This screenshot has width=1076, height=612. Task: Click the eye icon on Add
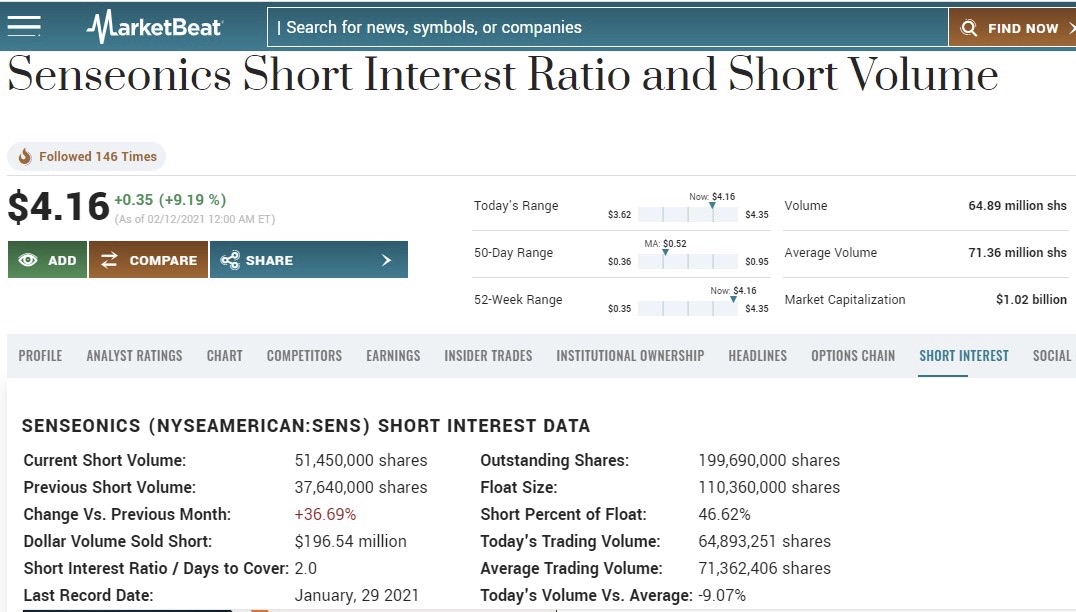point(28,260)
